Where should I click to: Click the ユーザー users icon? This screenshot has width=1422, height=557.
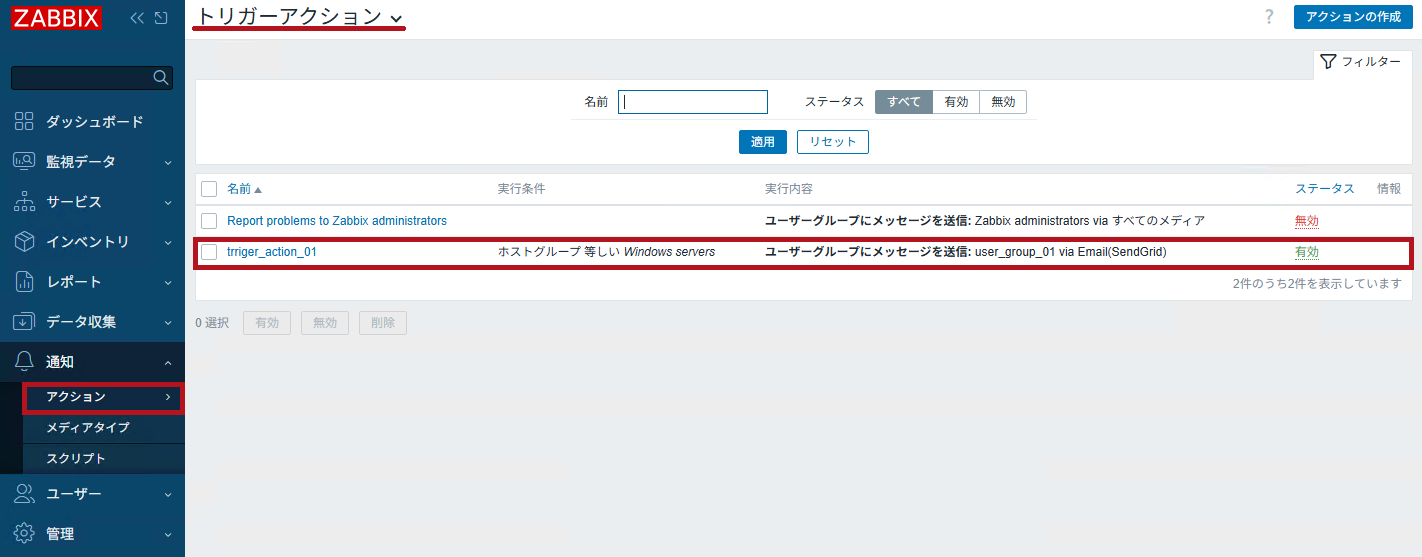[x=25, y=493]
